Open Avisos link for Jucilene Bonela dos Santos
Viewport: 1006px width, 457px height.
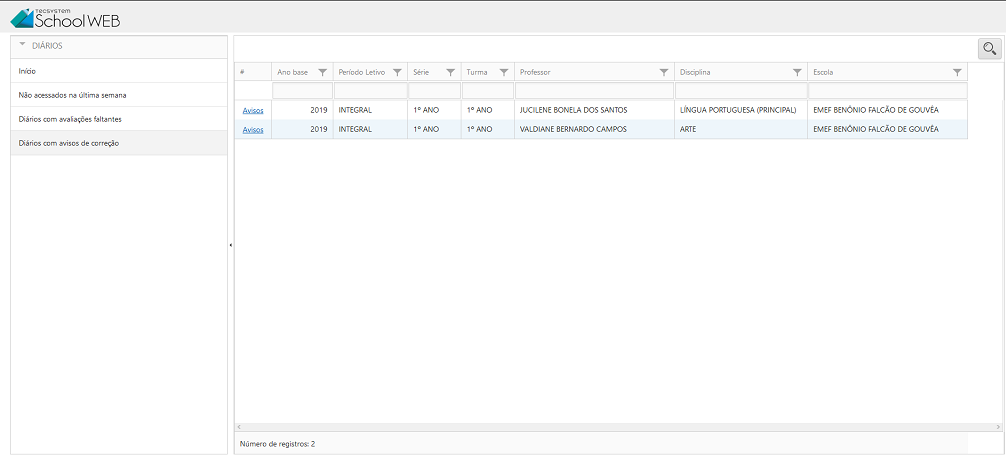pos(253,110)
